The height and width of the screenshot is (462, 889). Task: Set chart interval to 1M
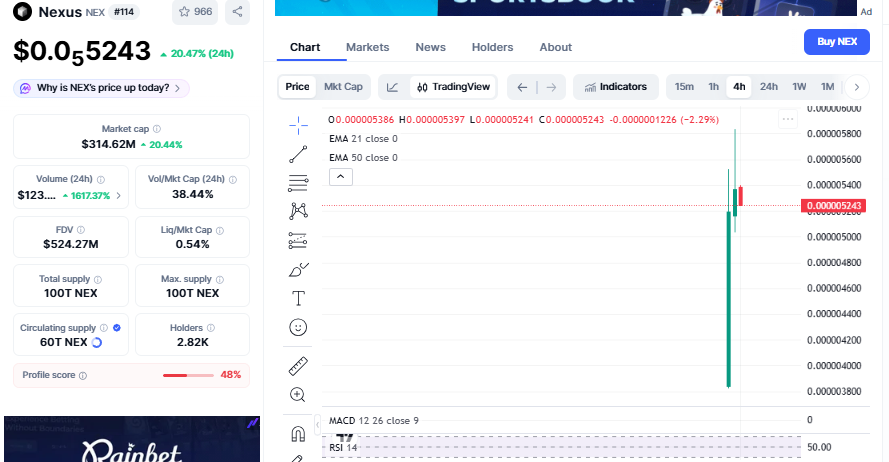pyautogui.click(x=827, y=87)
